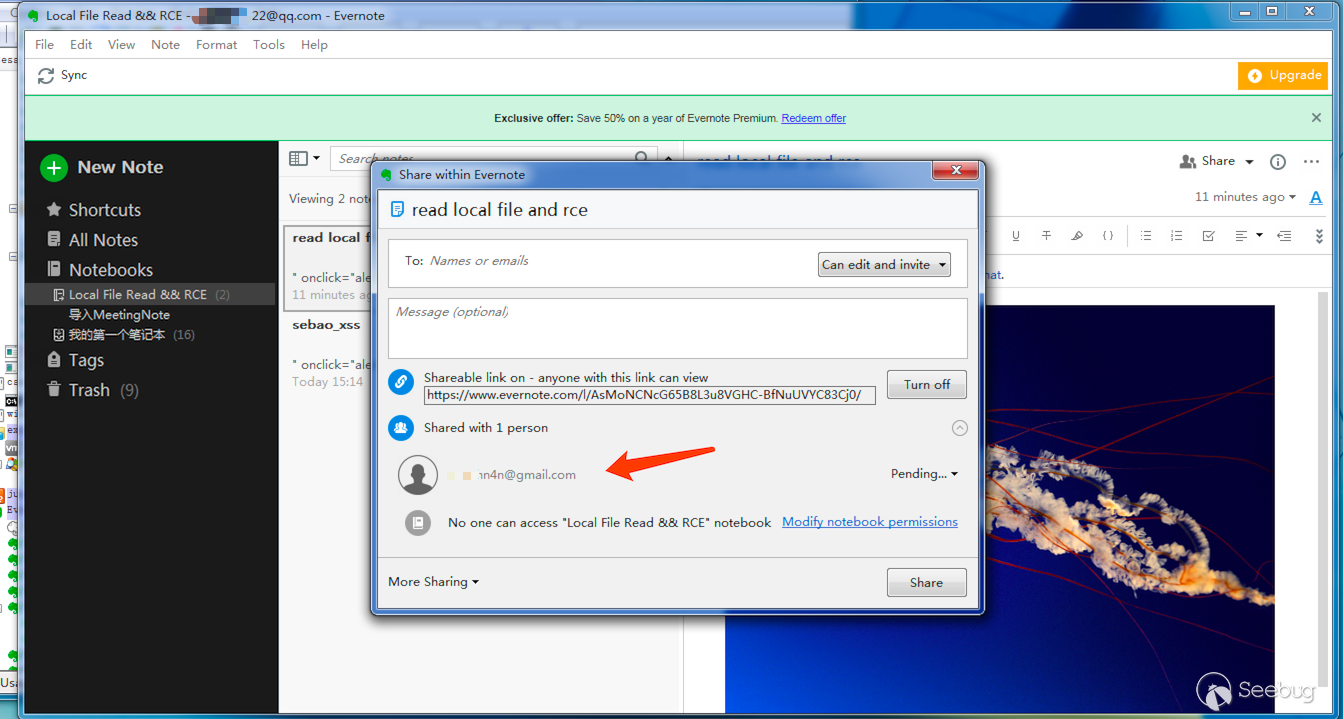This screenshot has width=1343, height=719.
Task: Open the Edit menu
Action: [x=81, y=45]
